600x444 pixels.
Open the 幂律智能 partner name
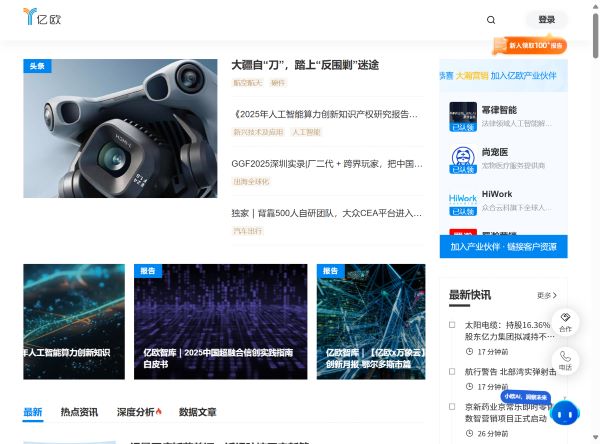coord(499,110)
